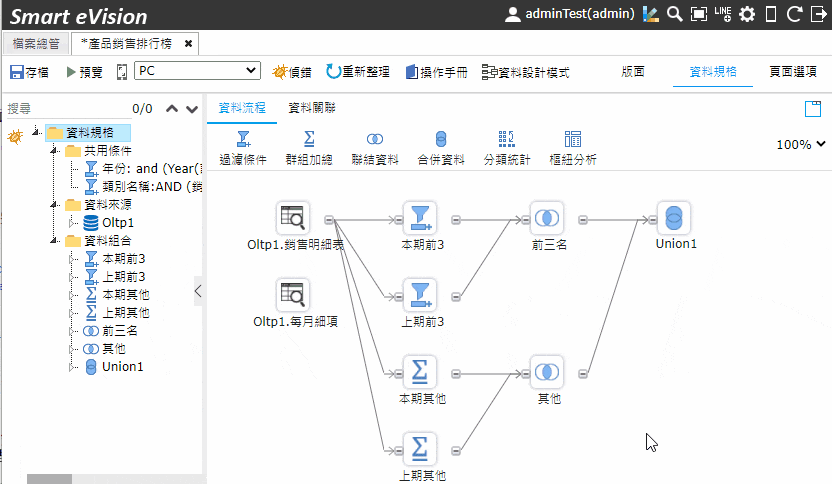
Task: Run the 預覽 preview play button
Action: click(71, 72)
